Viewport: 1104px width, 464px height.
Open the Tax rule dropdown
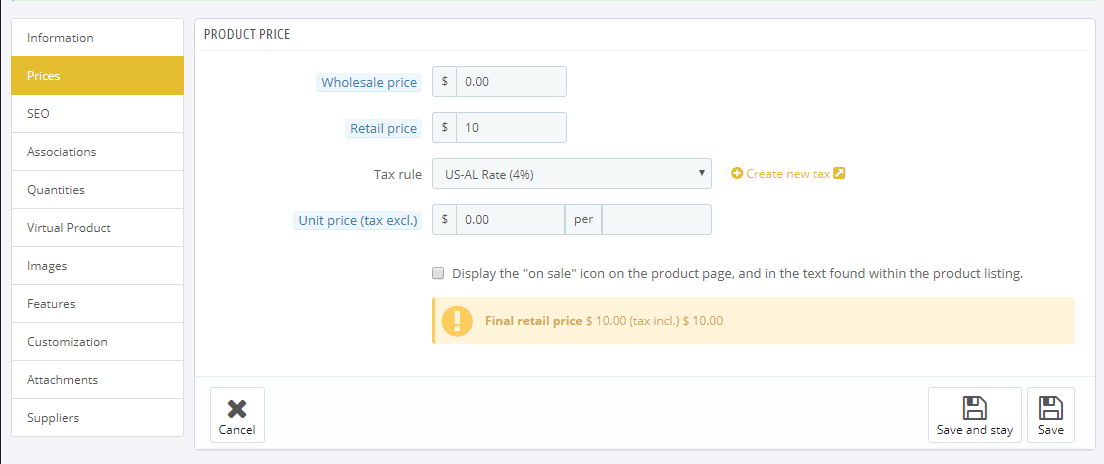(x=572, y=174)
